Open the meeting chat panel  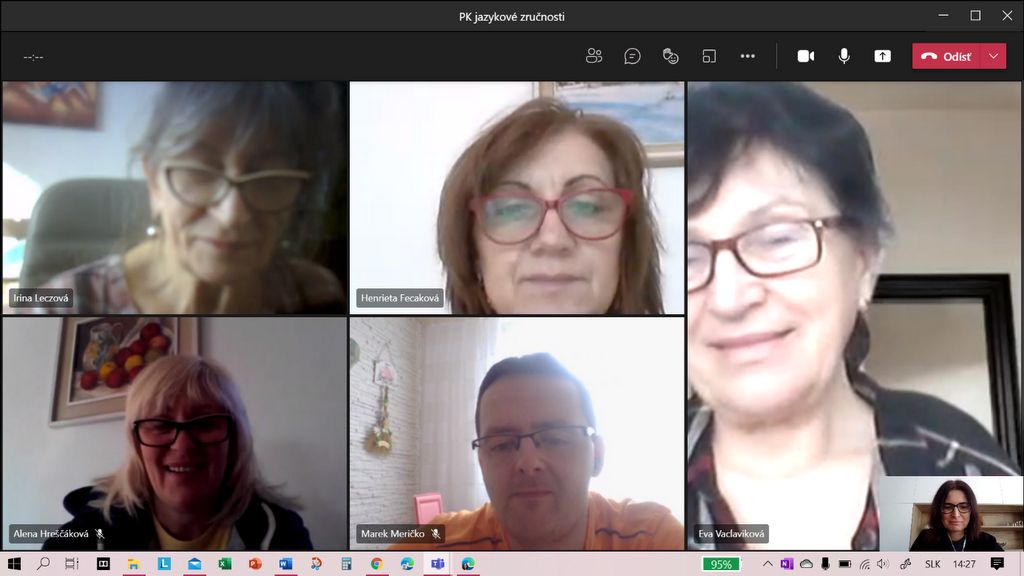point(632,56)
